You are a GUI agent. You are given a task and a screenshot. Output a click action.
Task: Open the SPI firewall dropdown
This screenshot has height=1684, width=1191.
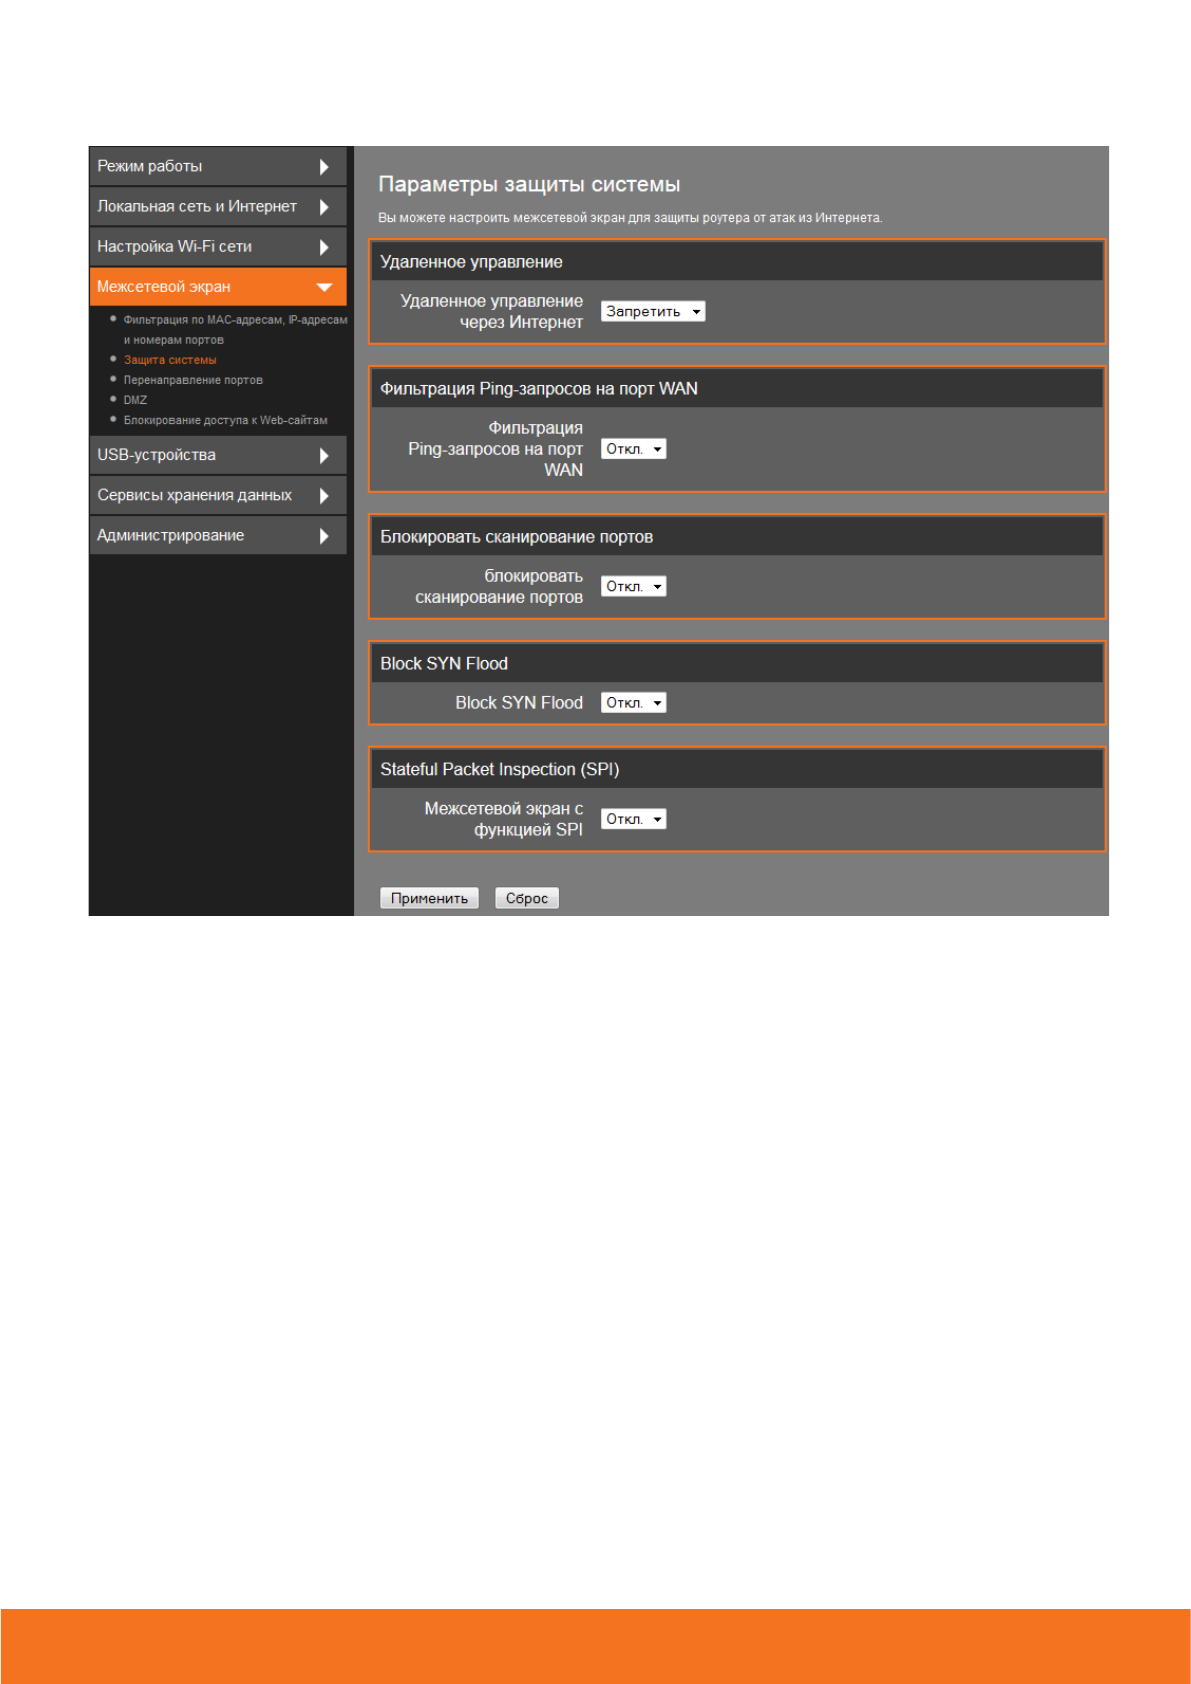coord(633,819)
